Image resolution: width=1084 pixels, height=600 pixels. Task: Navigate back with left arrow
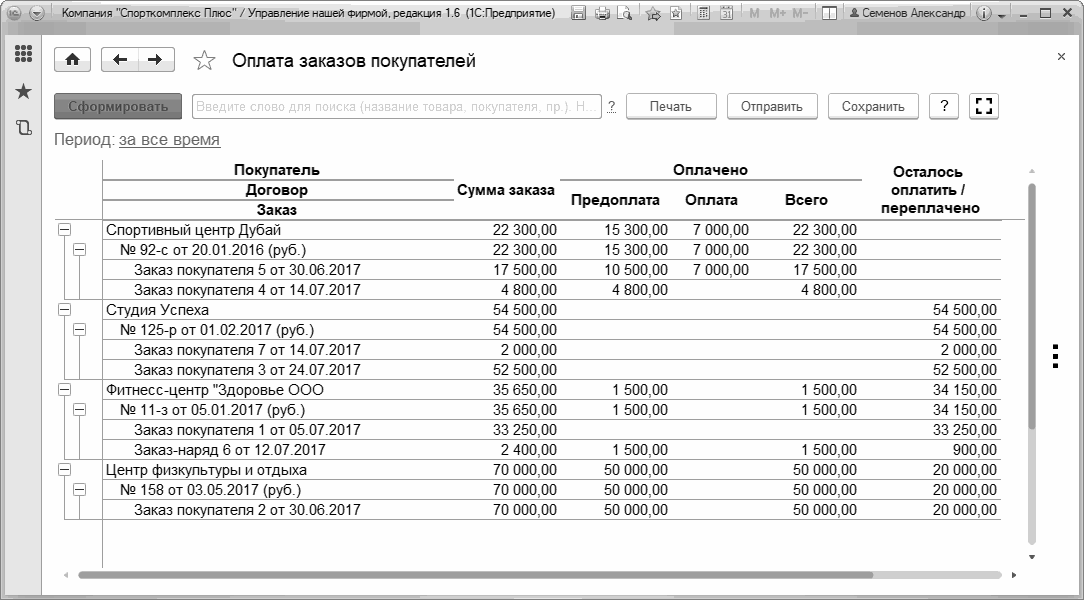pos(120,60)
